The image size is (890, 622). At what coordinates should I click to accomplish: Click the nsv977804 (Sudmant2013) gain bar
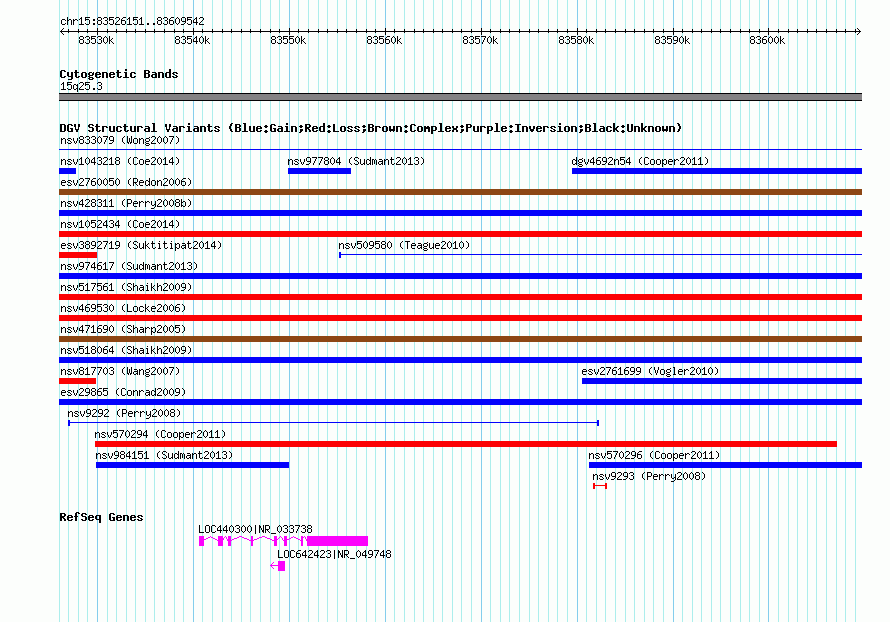tap(319, 171)
